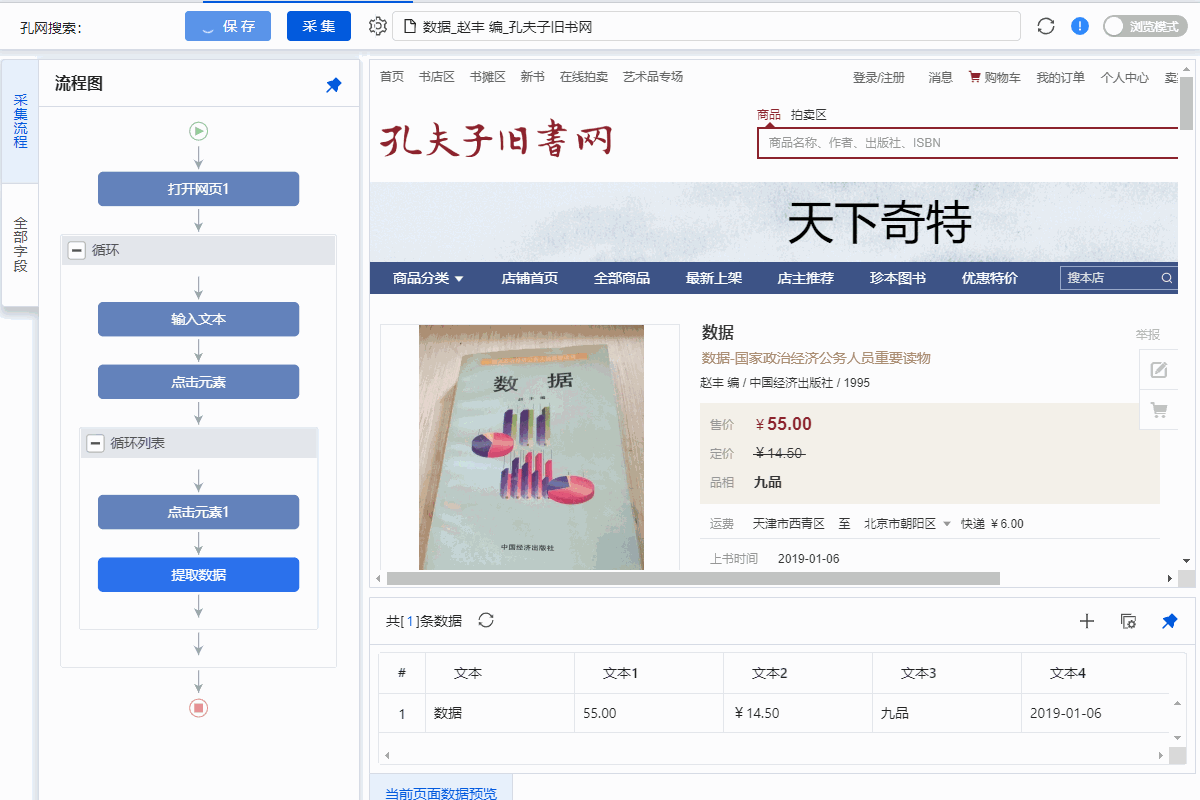Click the 举报 link
The width and height of the screenshot is (1200, 800).
coord(1148,335)
